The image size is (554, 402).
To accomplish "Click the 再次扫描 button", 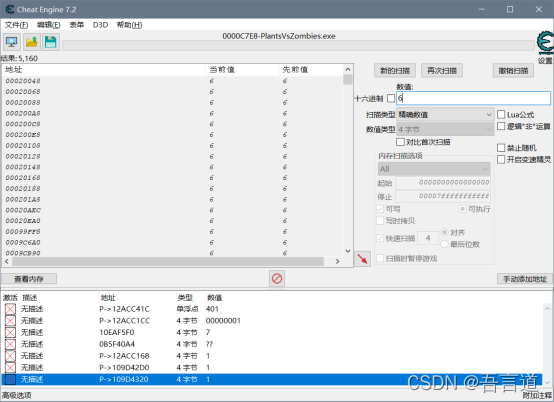I will (442, 71).
